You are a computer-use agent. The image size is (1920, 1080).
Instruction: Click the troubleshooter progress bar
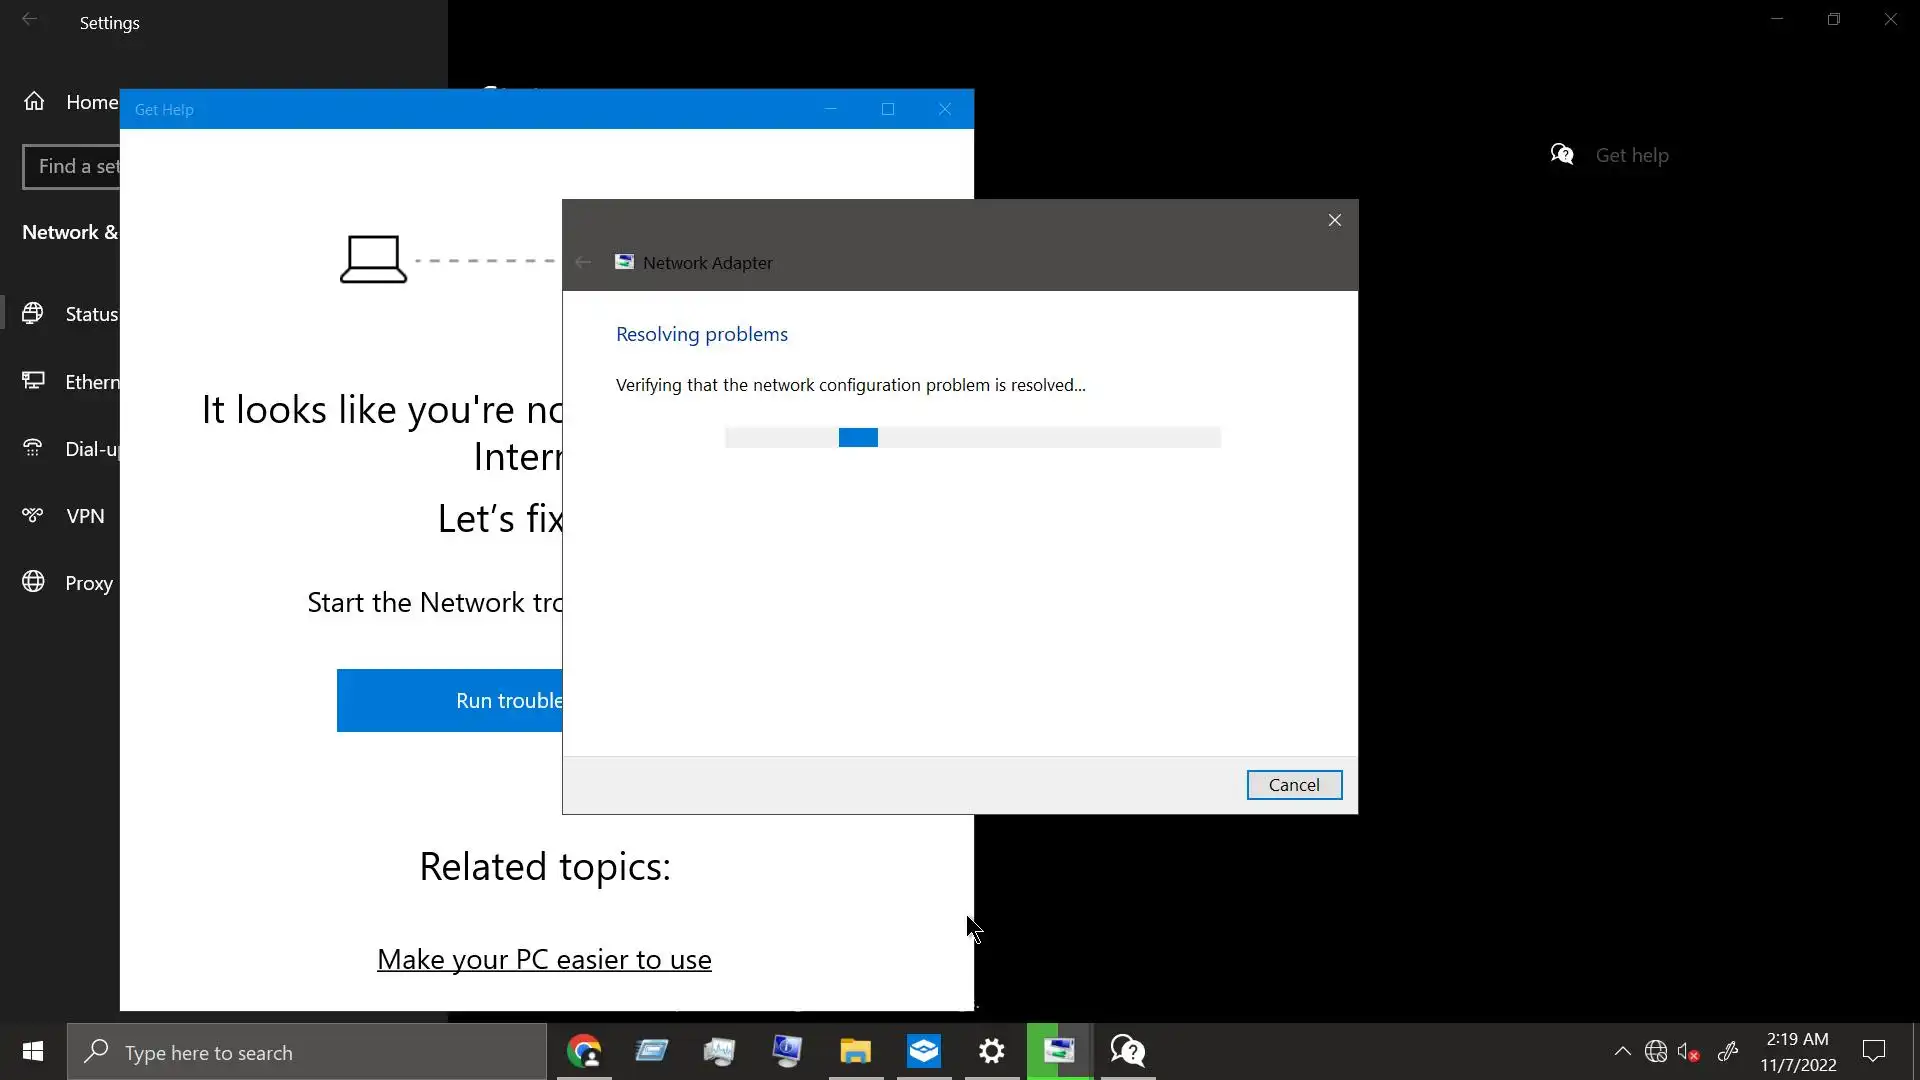[972, 437]
